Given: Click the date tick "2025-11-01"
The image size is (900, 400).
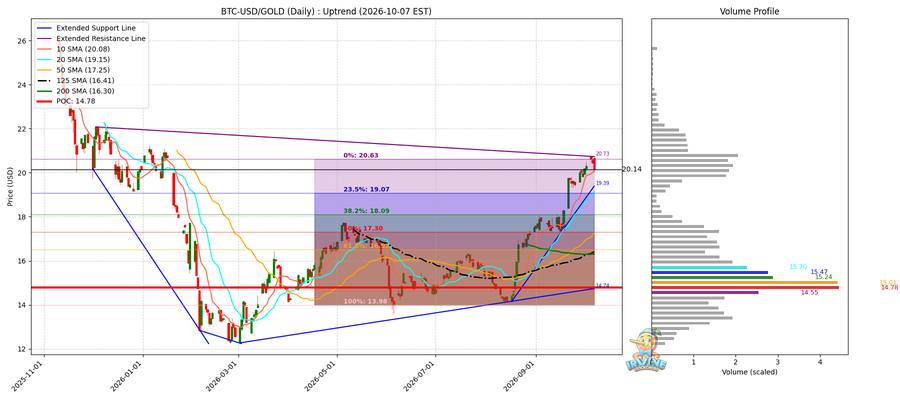Looking at the screenshot, I should (29, 376).
